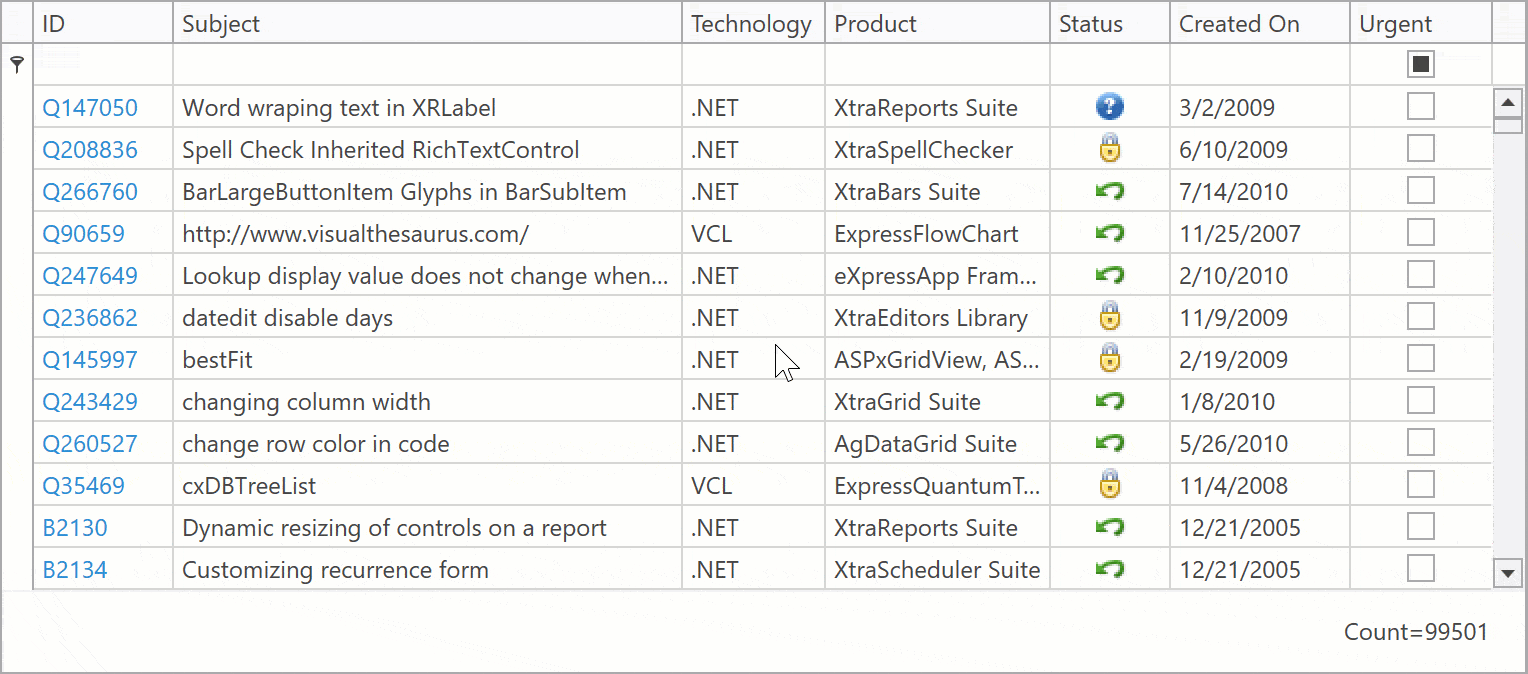Image resolution: width=1528 pixels, height=674 pixels.
Task: Click green arrow status icon on Q260527 row
Action: pyautogui.click(x=1109, y=443)
